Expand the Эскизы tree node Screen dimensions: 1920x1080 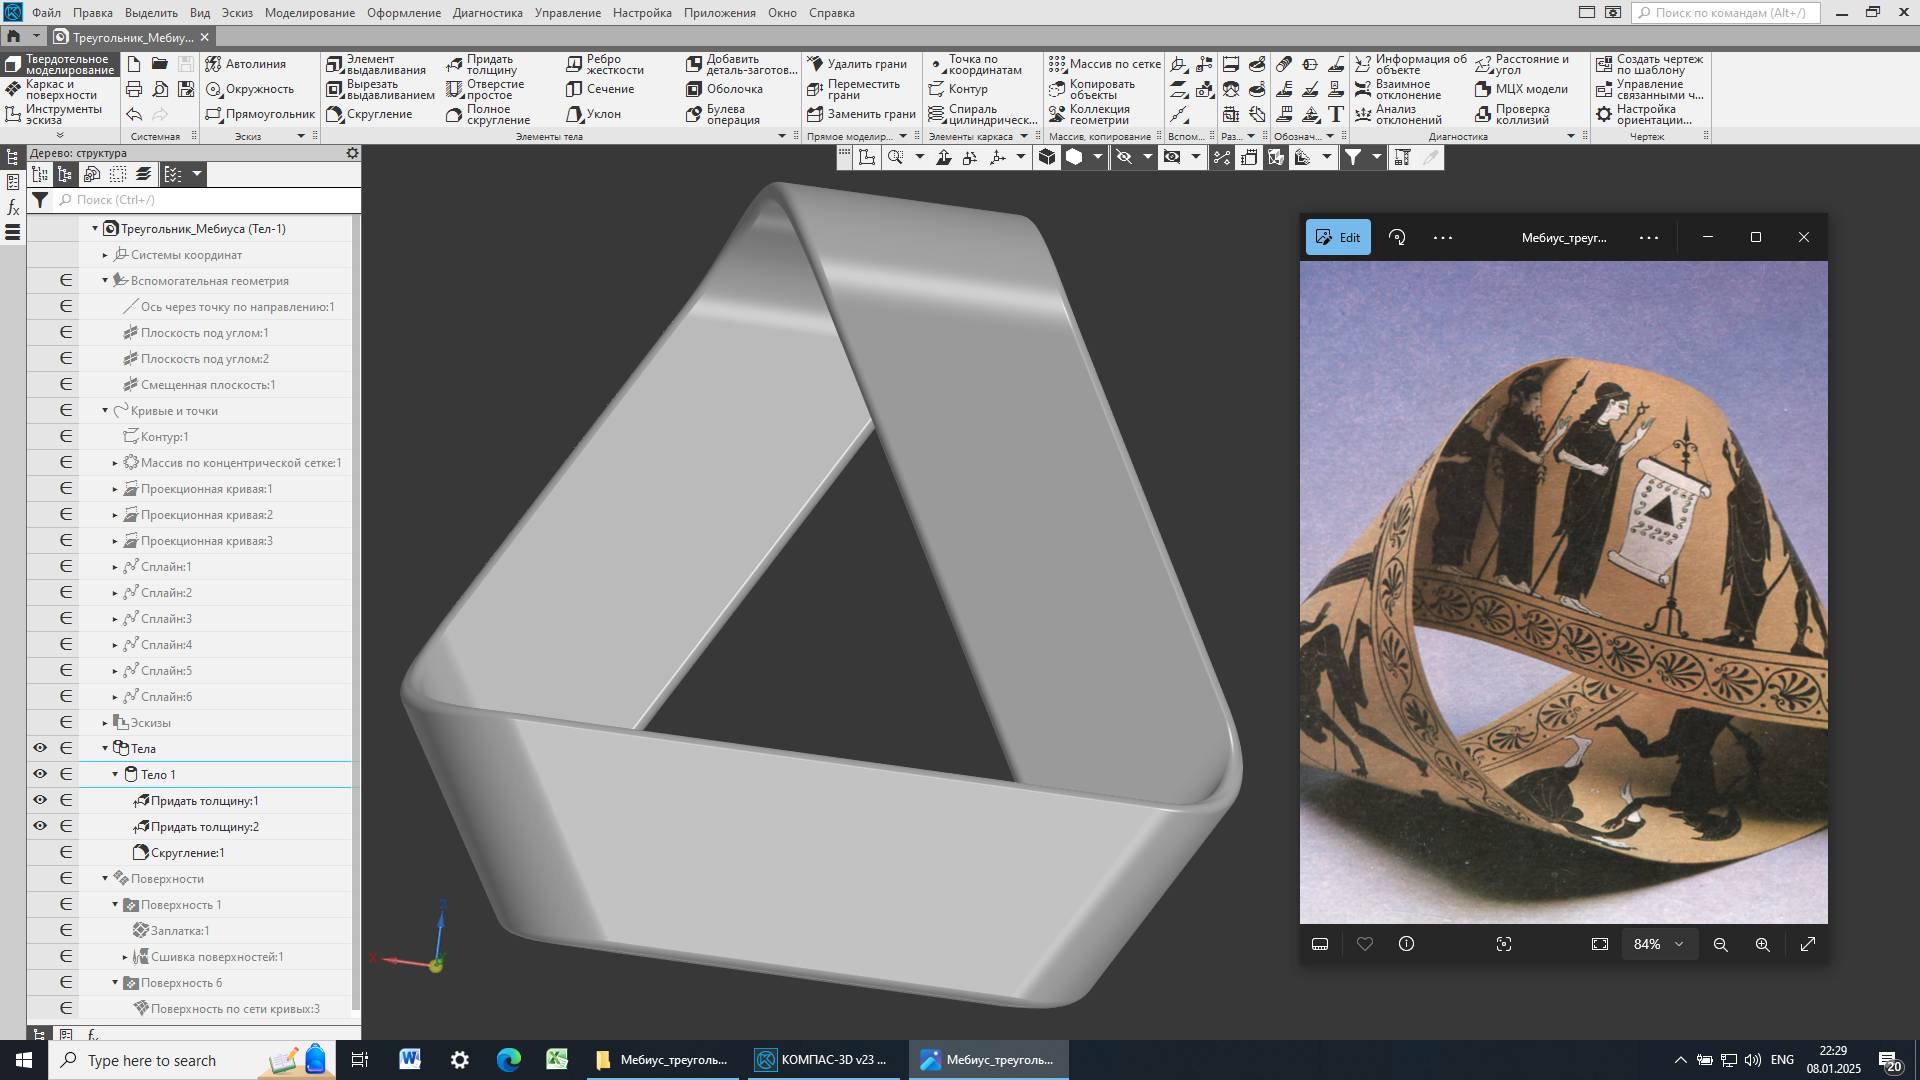point(105,723)
